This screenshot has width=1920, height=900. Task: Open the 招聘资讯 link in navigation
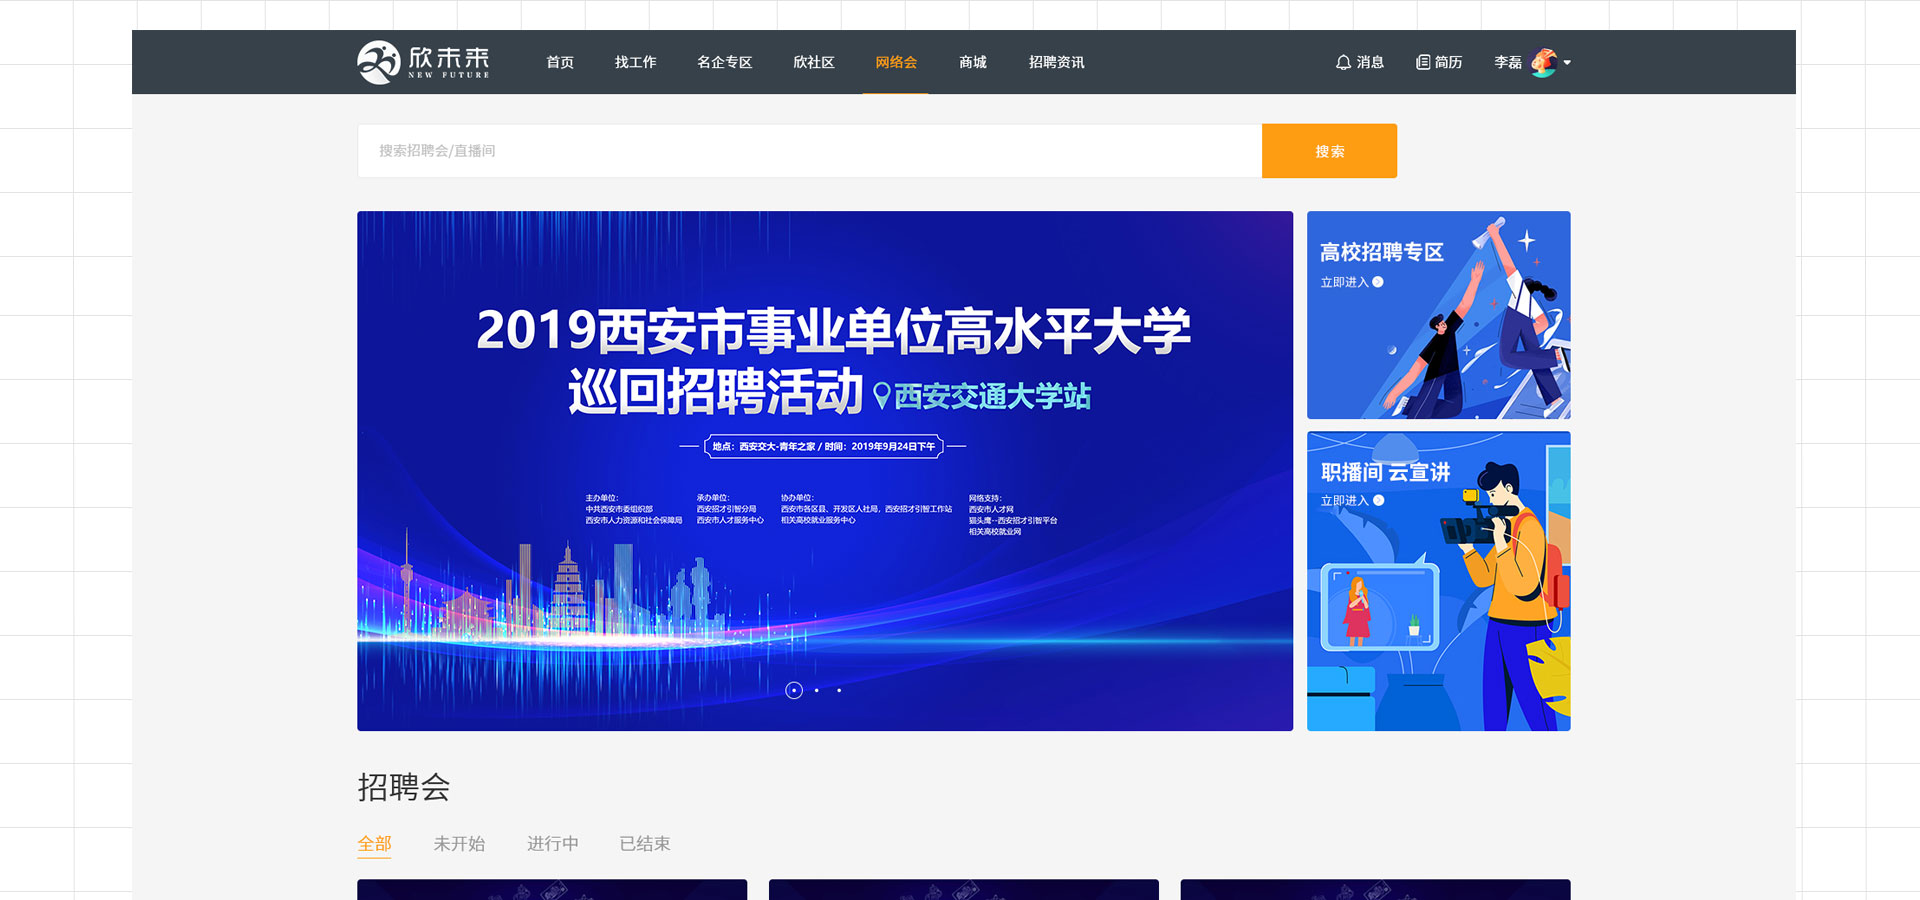tap(1056, 62)
